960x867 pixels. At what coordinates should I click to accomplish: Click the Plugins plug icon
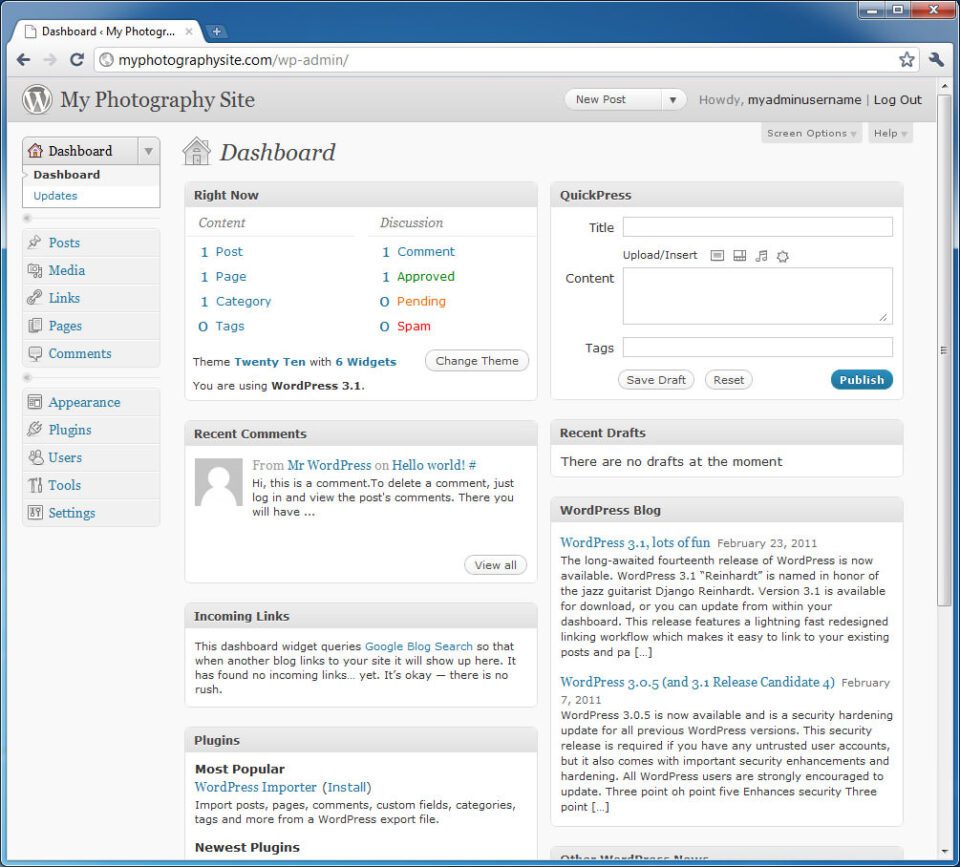(34, 429)
